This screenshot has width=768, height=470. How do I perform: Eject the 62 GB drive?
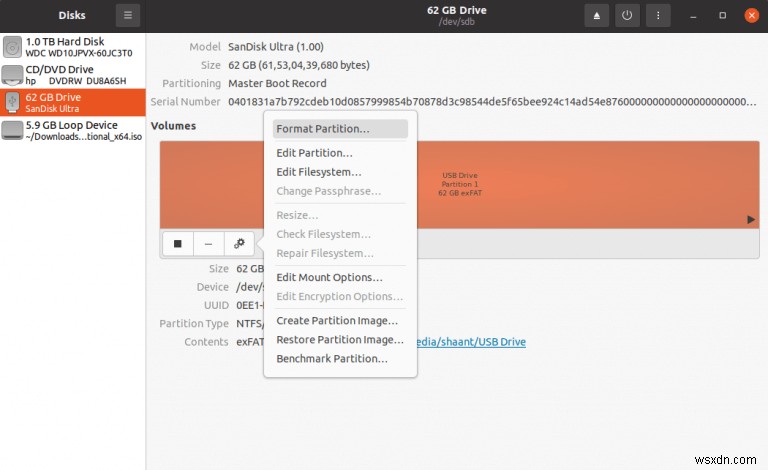[x=596, y=16]
